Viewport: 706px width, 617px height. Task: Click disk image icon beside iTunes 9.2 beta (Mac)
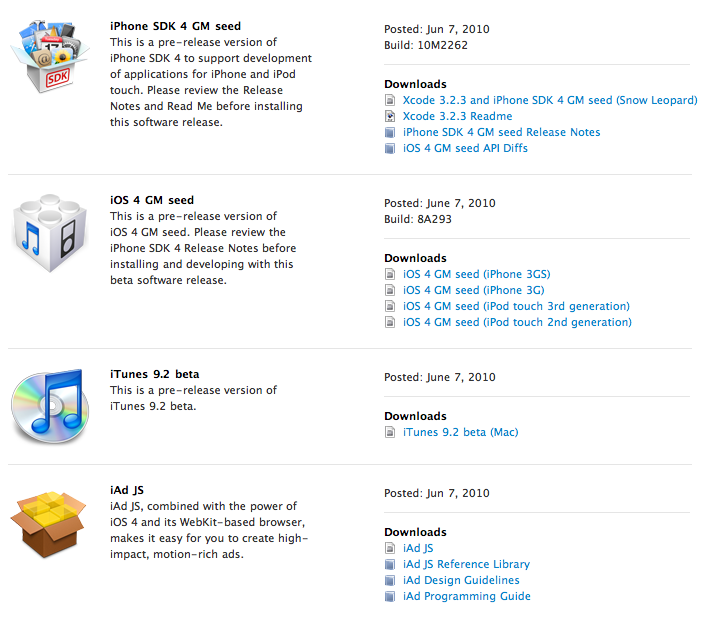coord(390,432)
